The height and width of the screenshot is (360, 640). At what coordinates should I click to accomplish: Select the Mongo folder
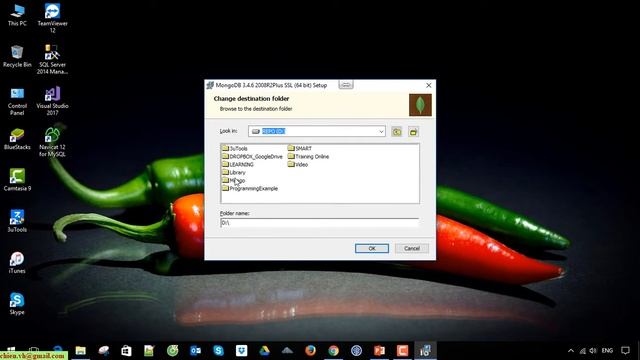coord(233,180)
